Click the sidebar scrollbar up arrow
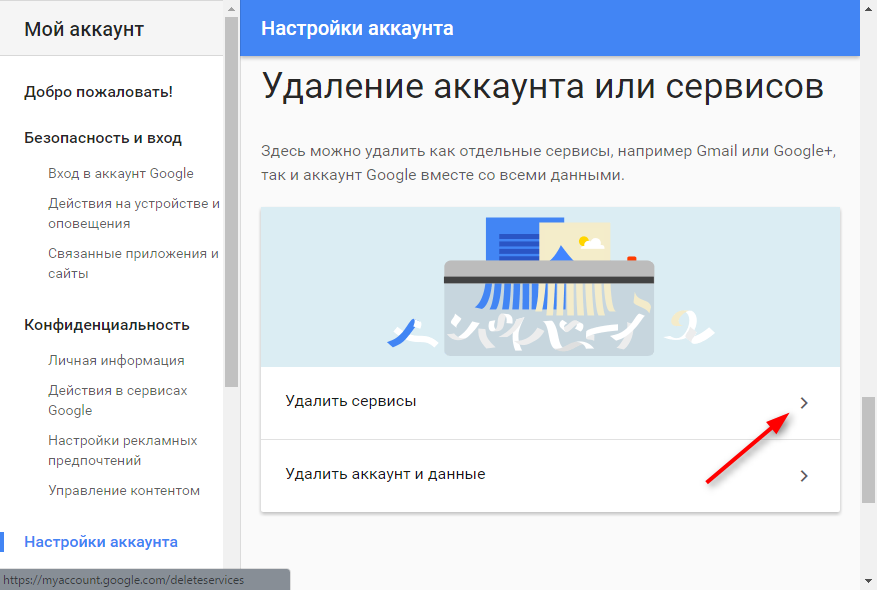Viewport: 877px width, 590px height. 232,8
